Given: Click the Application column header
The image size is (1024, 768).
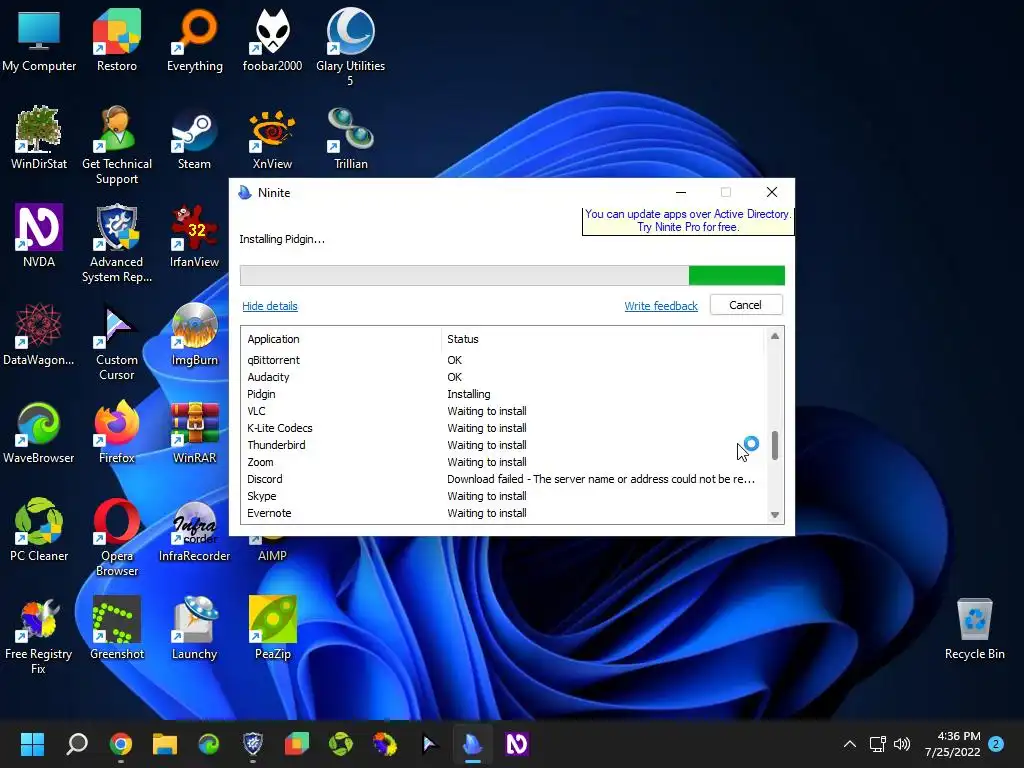Looking at the screenshot, I should pos(341,339).
